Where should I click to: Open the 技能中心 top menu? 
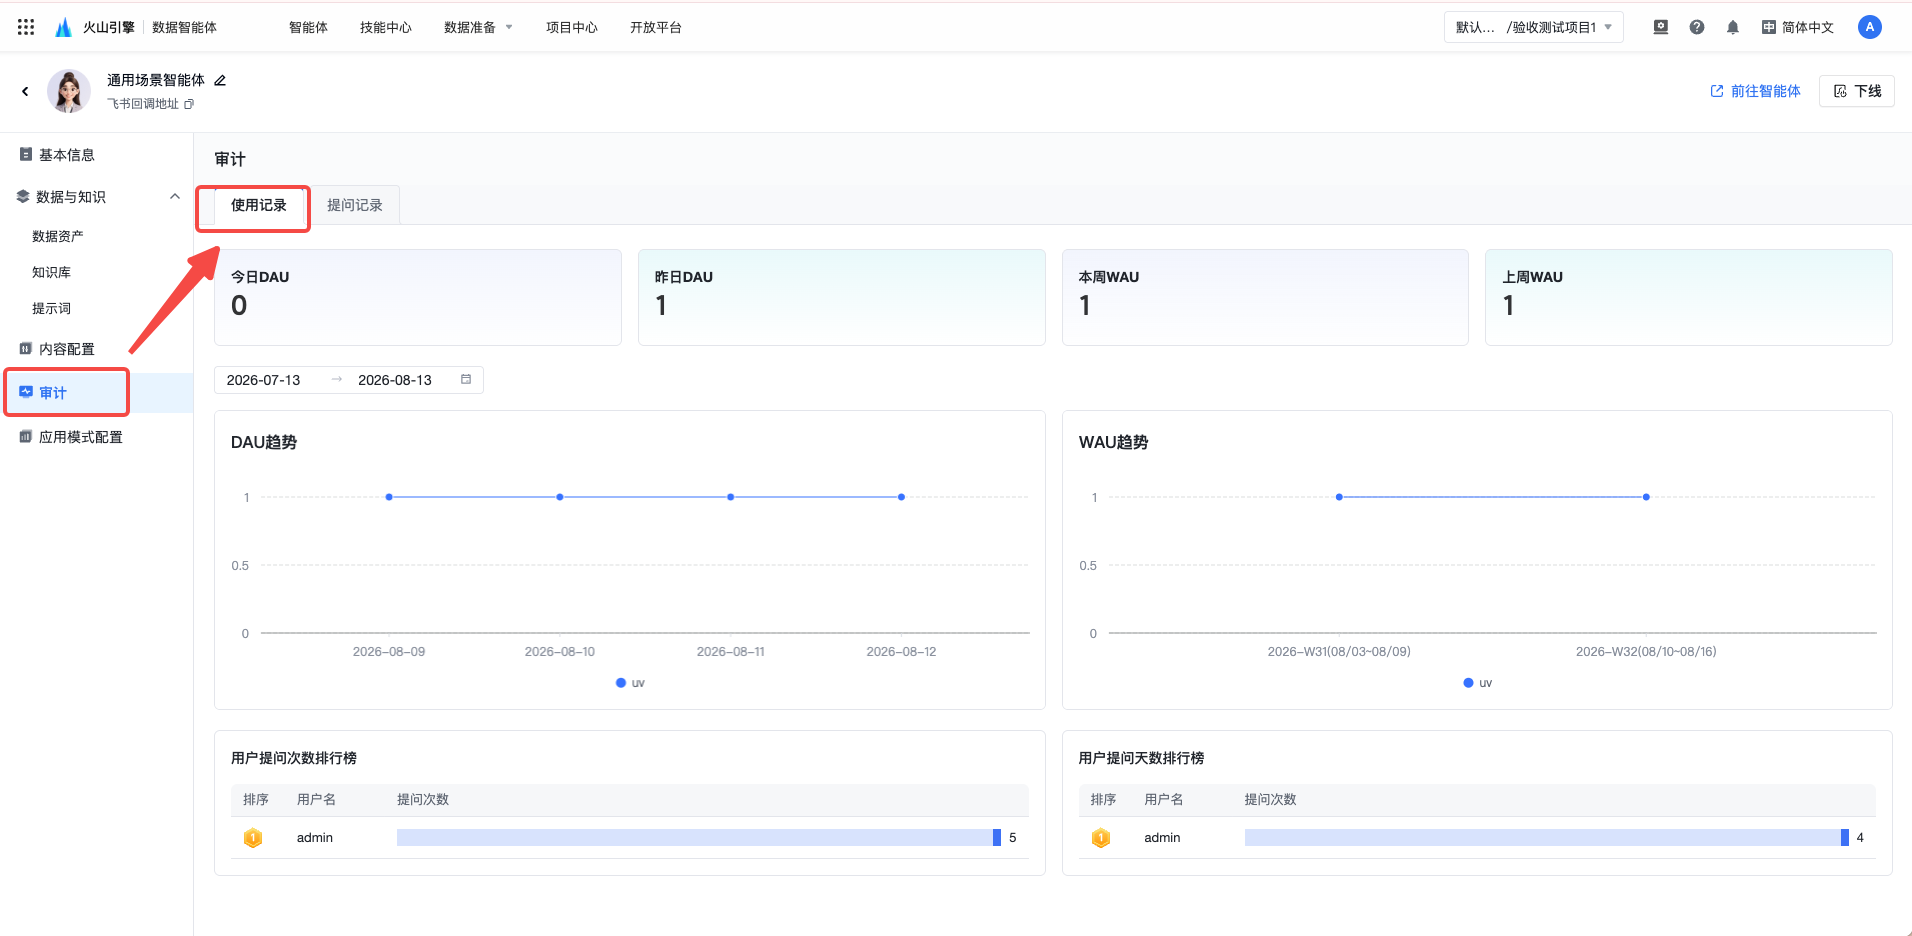(x=386, y=27)
